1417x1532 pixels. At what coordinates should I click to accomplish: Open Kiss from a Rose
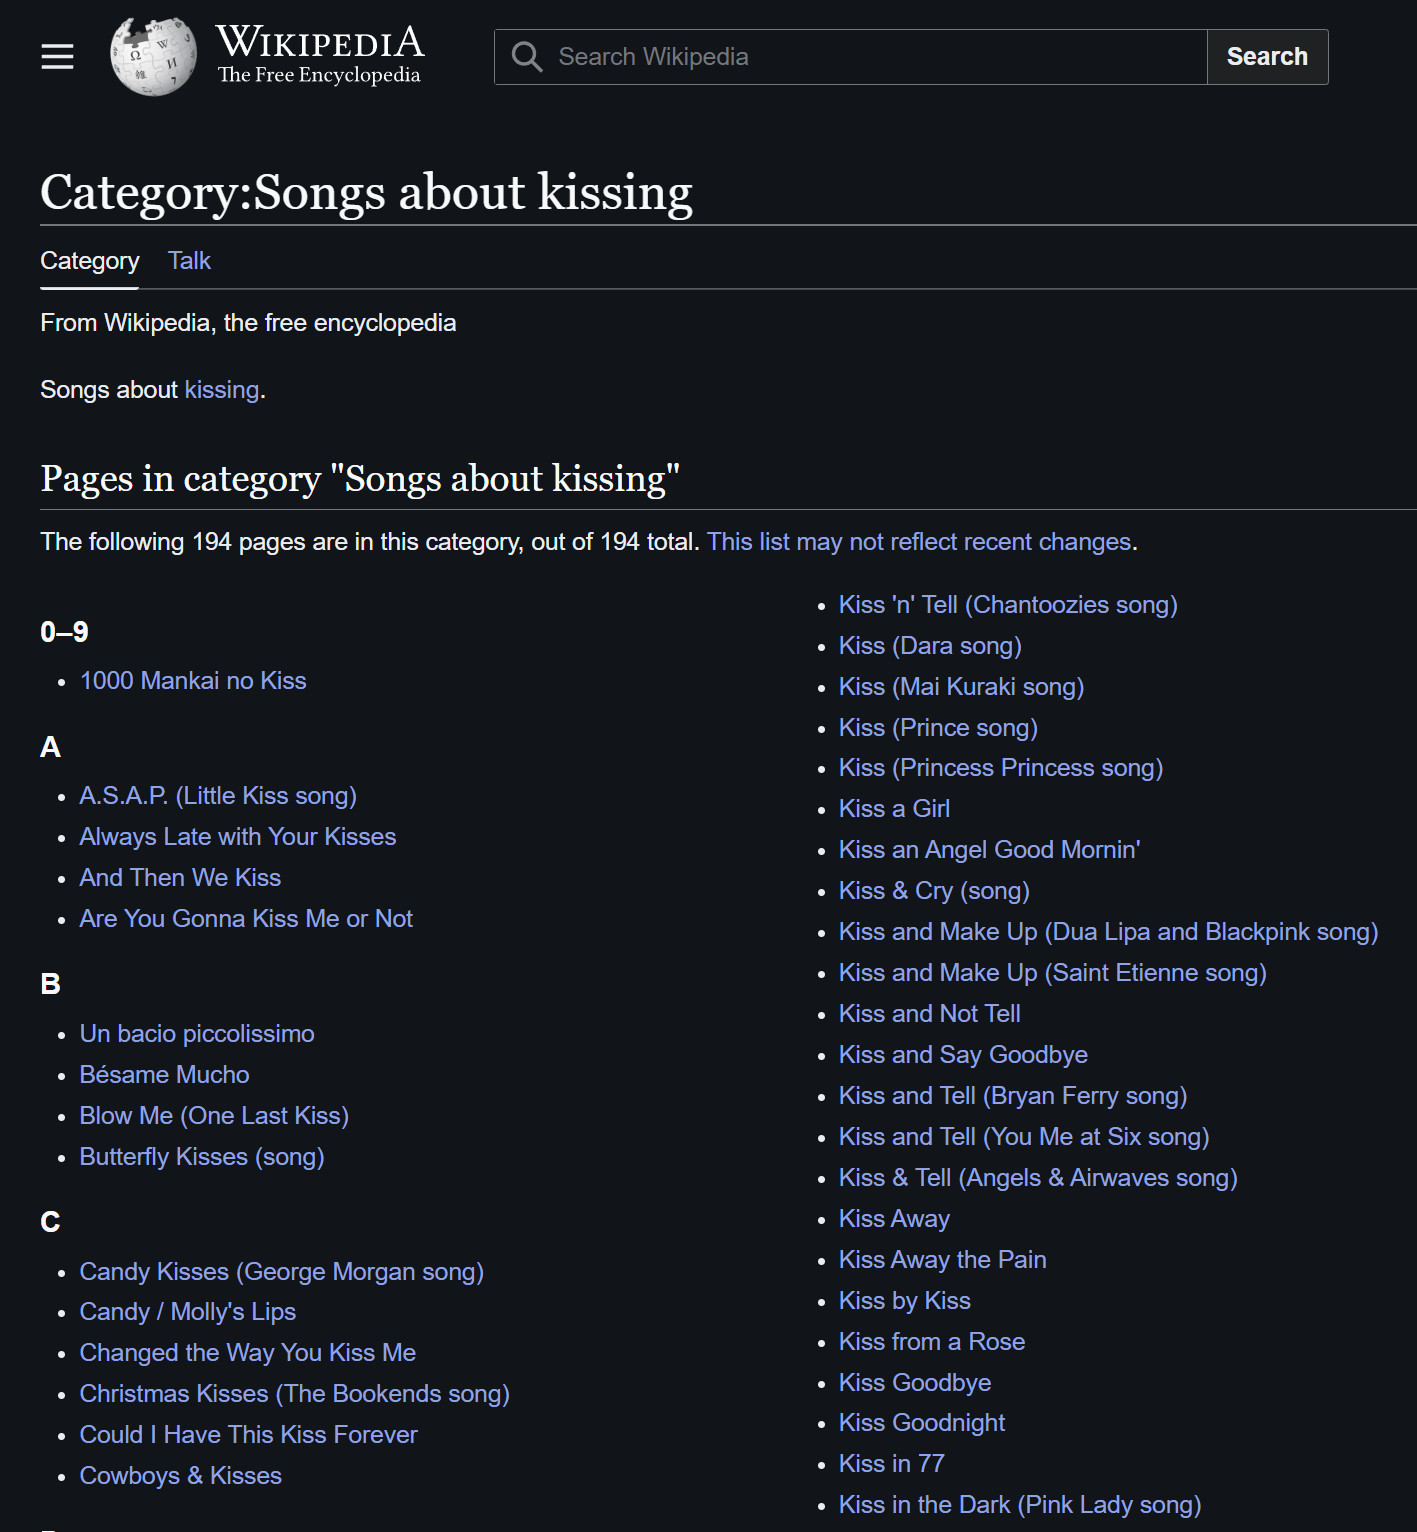932,1342
